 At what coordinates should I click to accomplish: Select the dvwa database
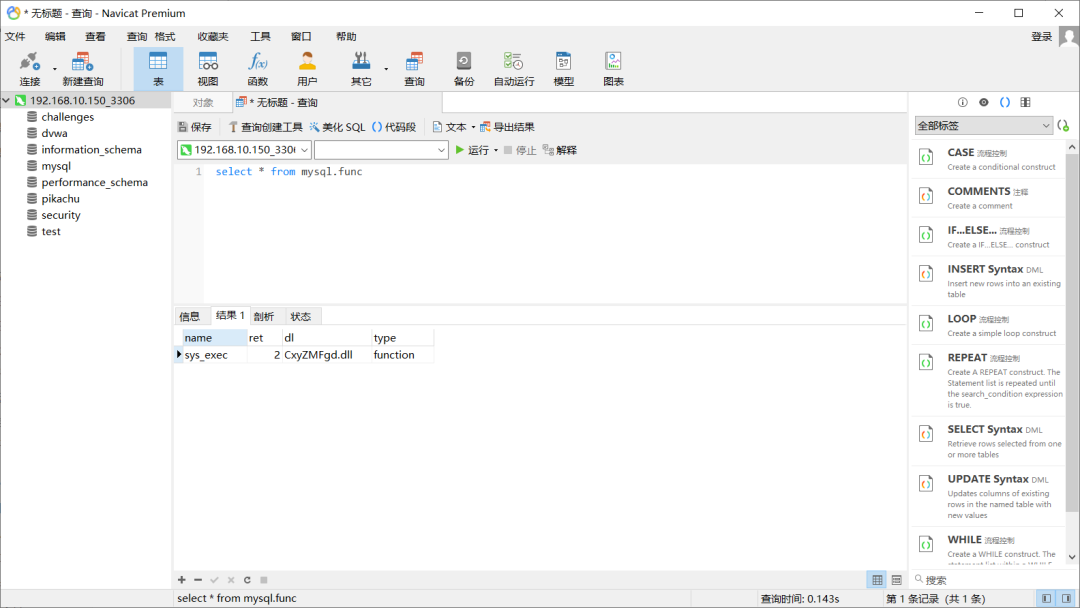[x=54, y=133]
